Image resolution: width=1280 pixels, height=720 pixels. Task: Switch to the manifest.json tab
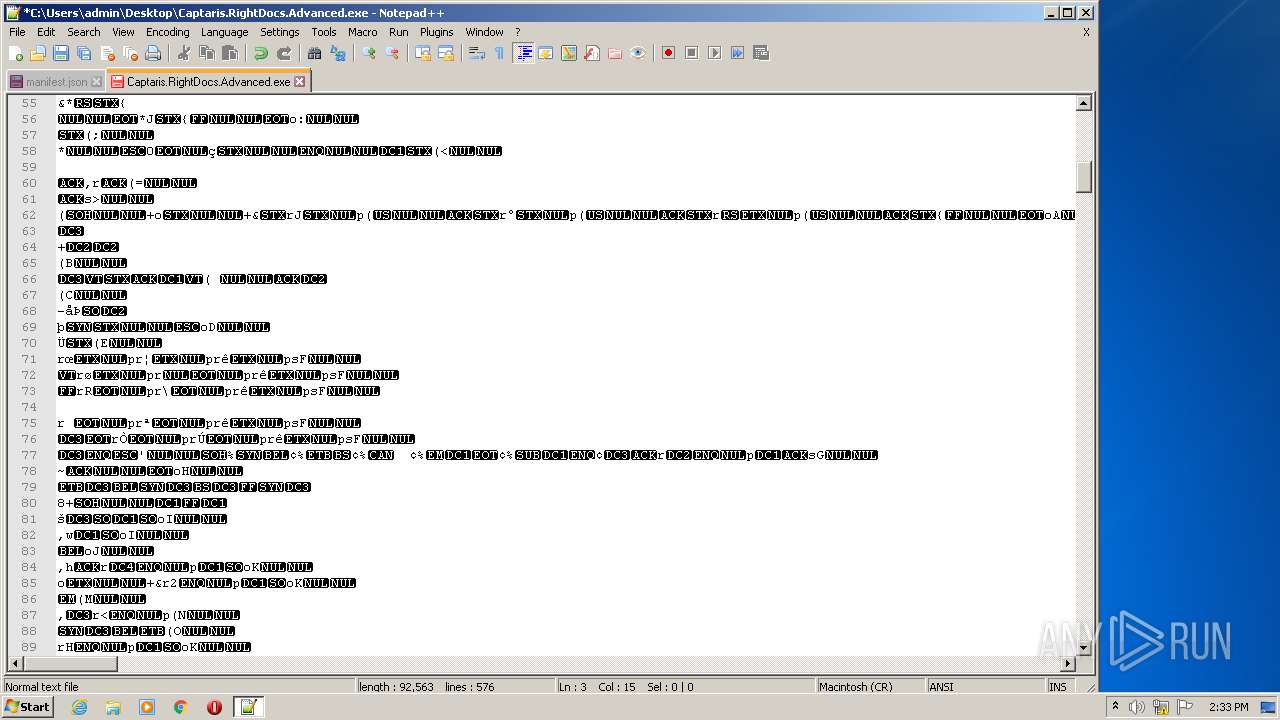[56, 82]
